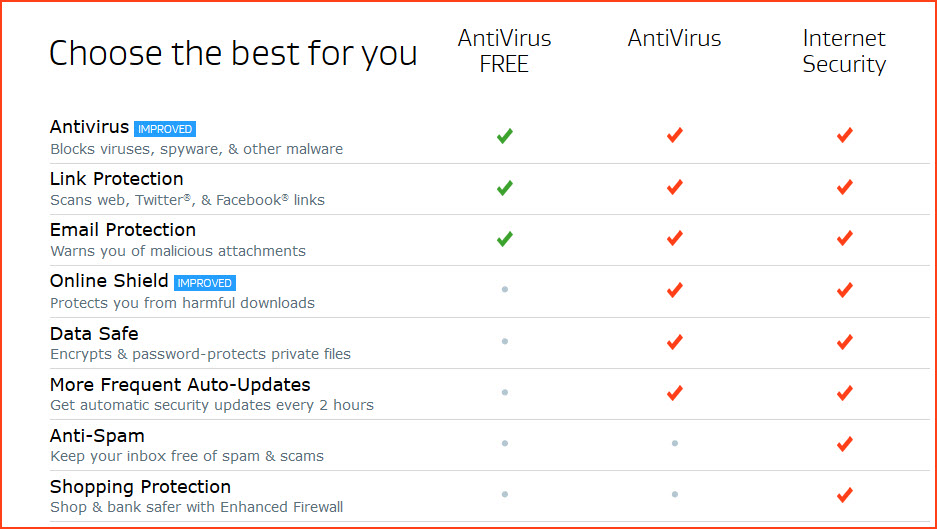Viewport: 937px width, 529px height.
Task: Click red Online Shield checkmark under AntiVirus column
Action: click(675, 290)
